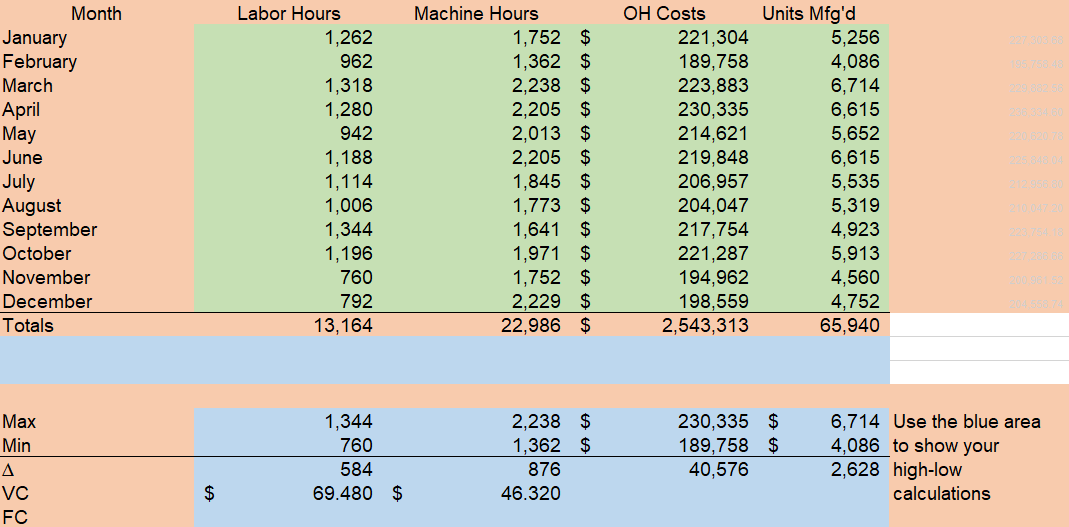Select May labor hours 942
This screenshot has height=527, width=1069.
[356, 134]
